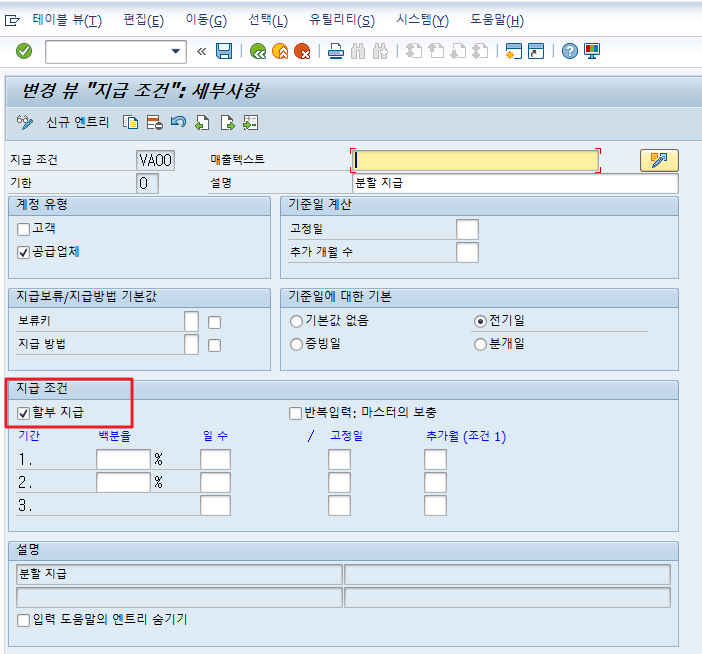Select the 분개일 radio button
702x654 pixels.
pyautogui.click(x=480, y=345)
